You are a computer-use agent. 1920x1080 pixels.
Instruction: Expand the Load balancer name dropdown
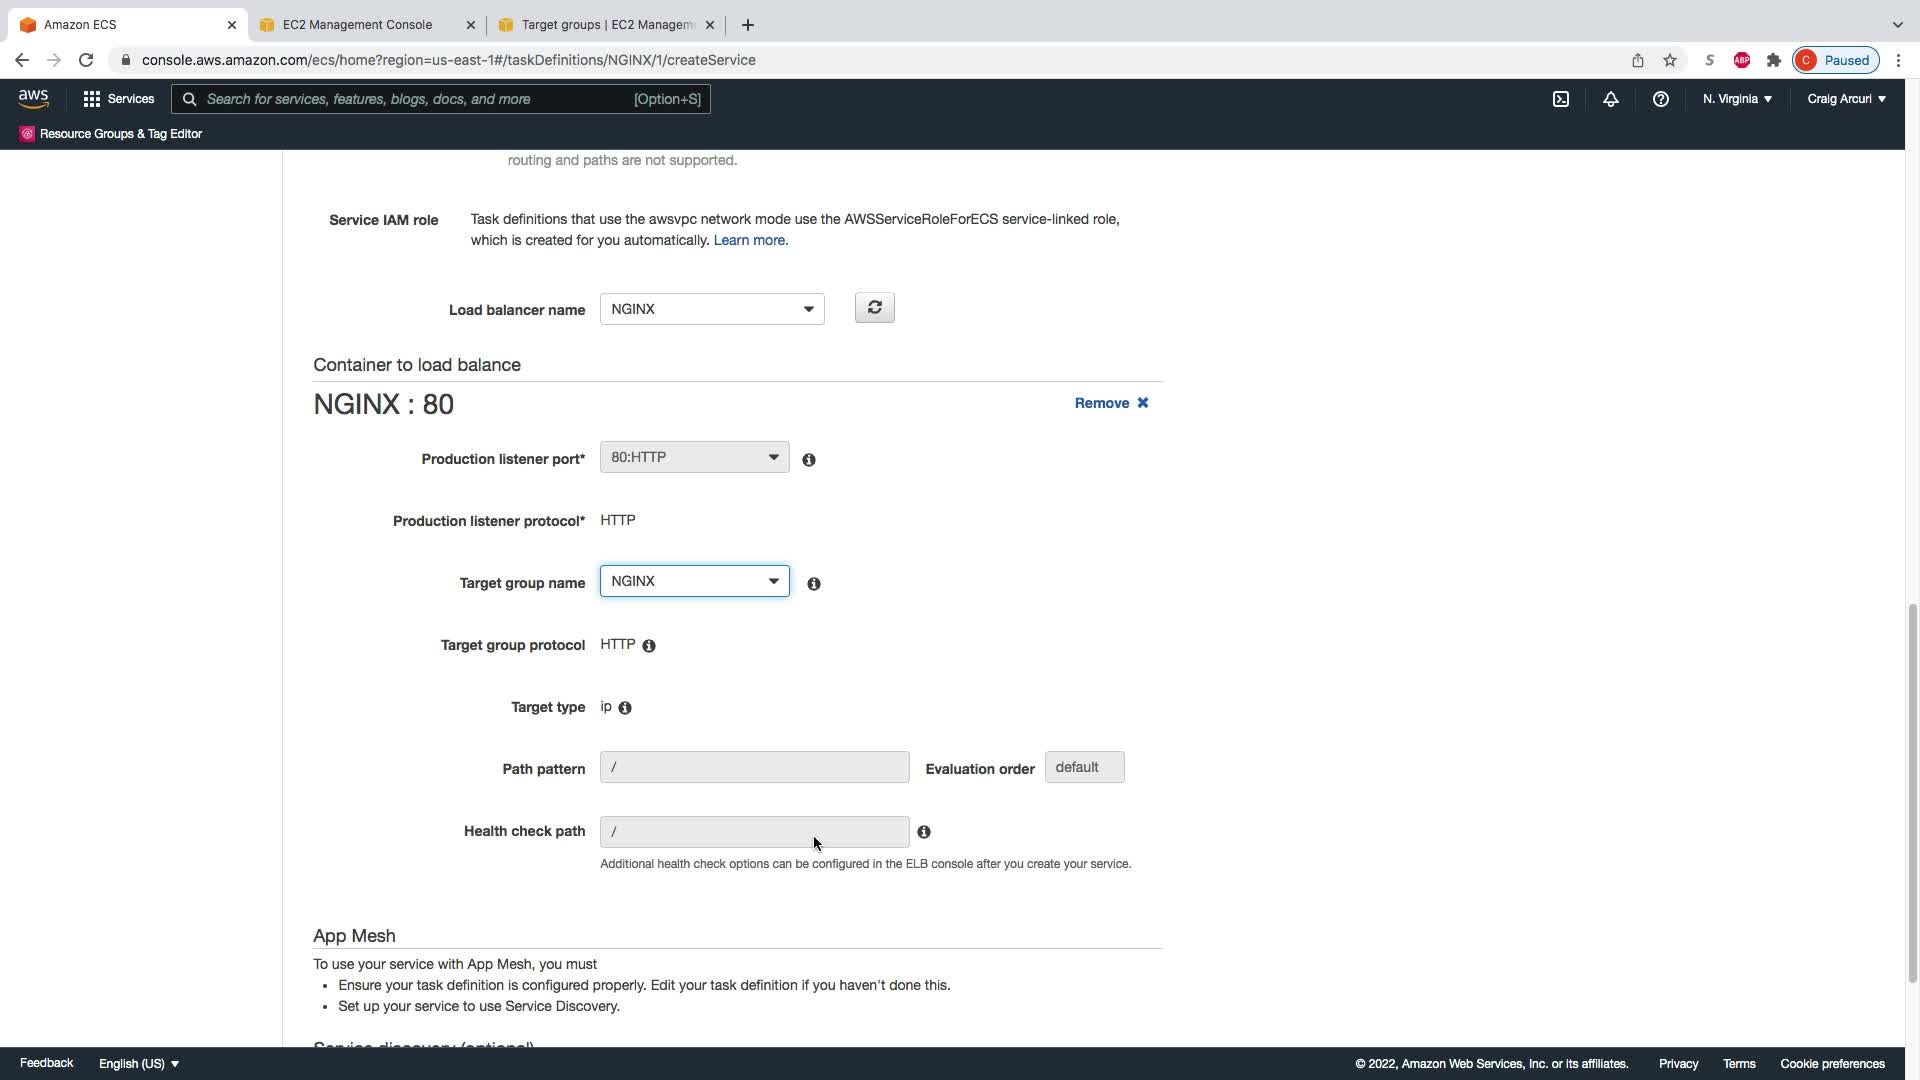point(712,309)
